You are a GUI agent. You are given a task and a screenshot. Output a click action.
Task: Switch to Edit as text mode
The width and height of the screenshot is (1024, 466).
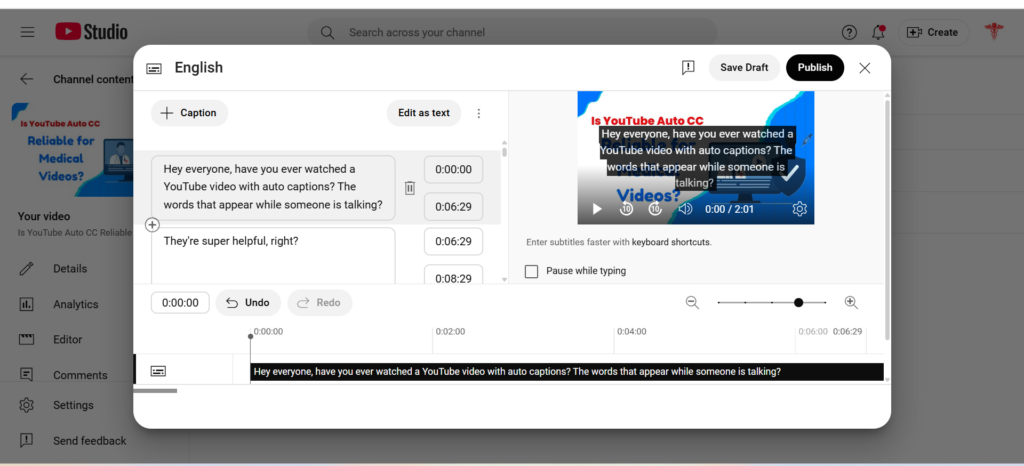coord(424,113)
